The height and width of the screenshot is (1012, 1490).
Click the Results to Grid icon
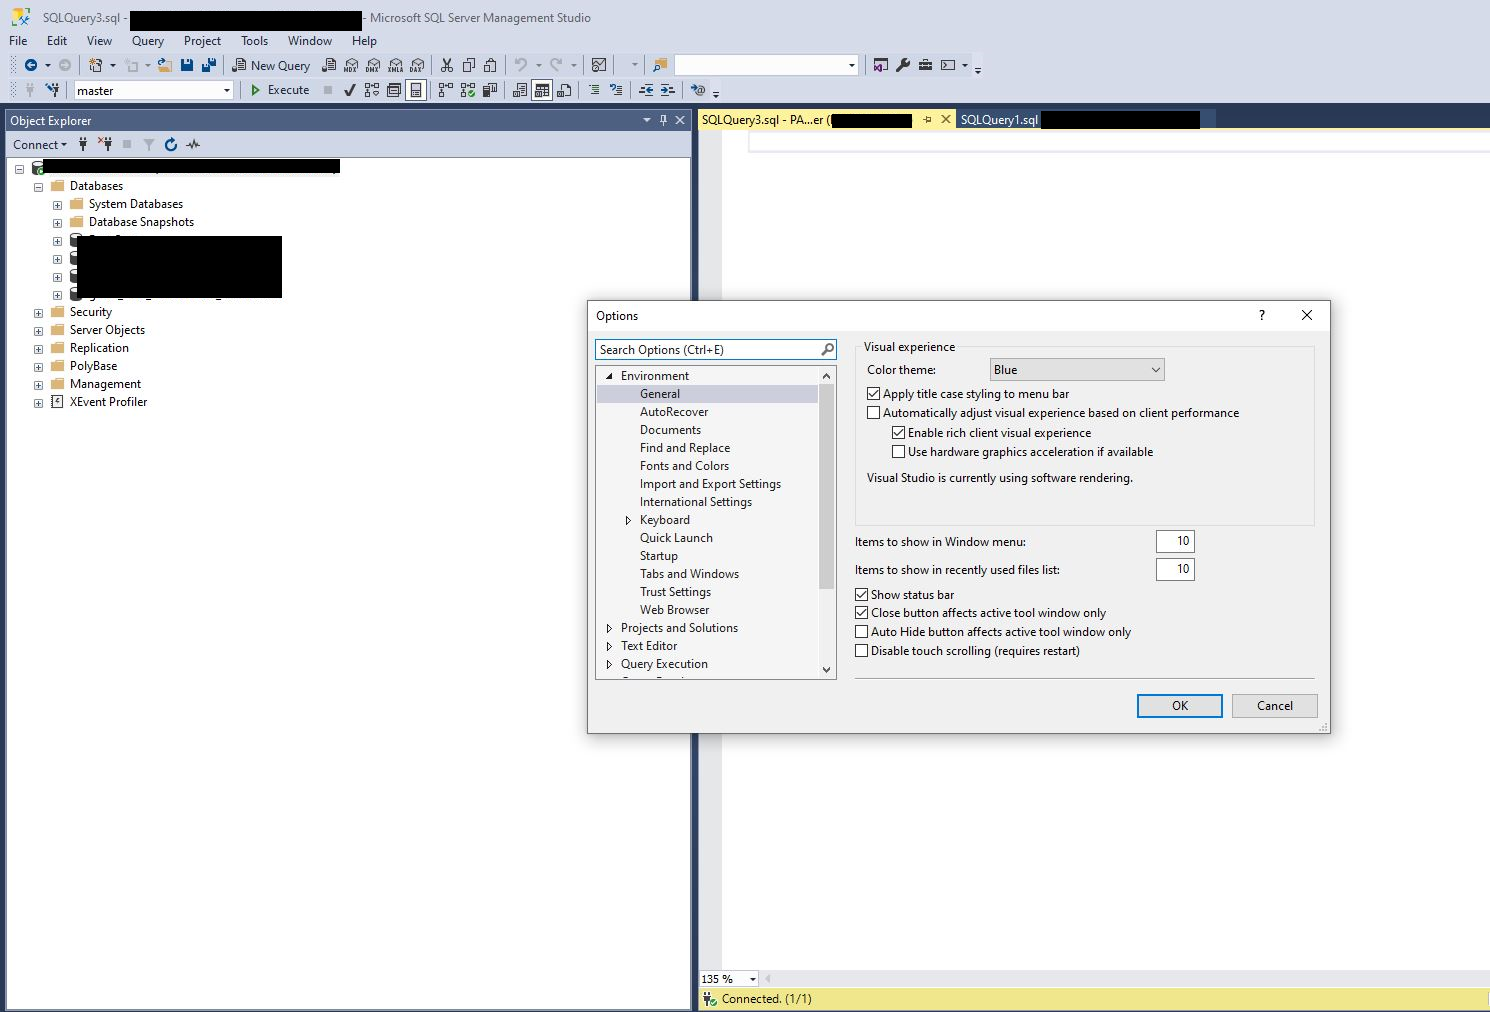pyautogui.click(x=542, y=90)
